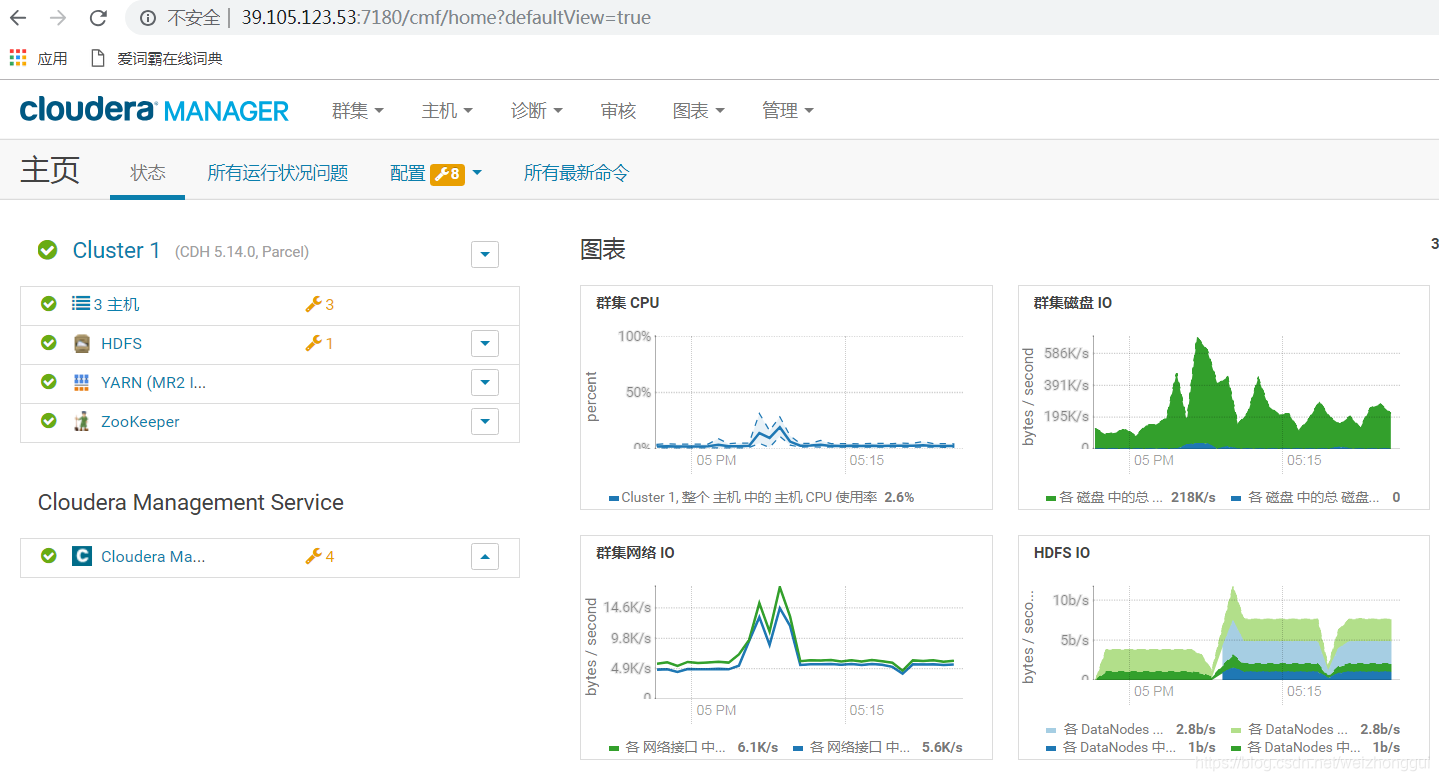This screenshot has width=1439, height=781.
Task: Click the orange wrench badge showing 8
Action: pyautogui.click(x=447, y=174)
